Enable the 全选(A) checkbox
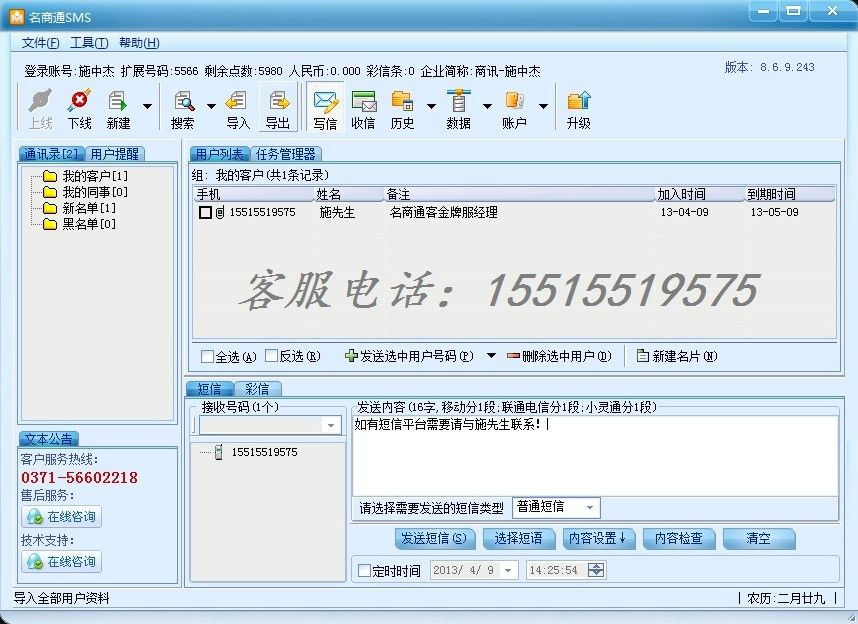 (x=207, y=356)
